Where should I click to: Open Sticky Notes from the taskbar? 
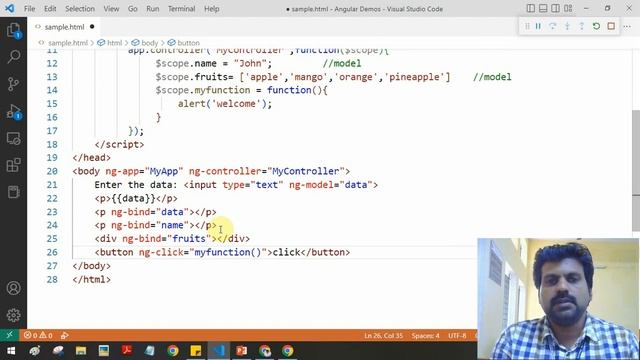tap(196, 351)
